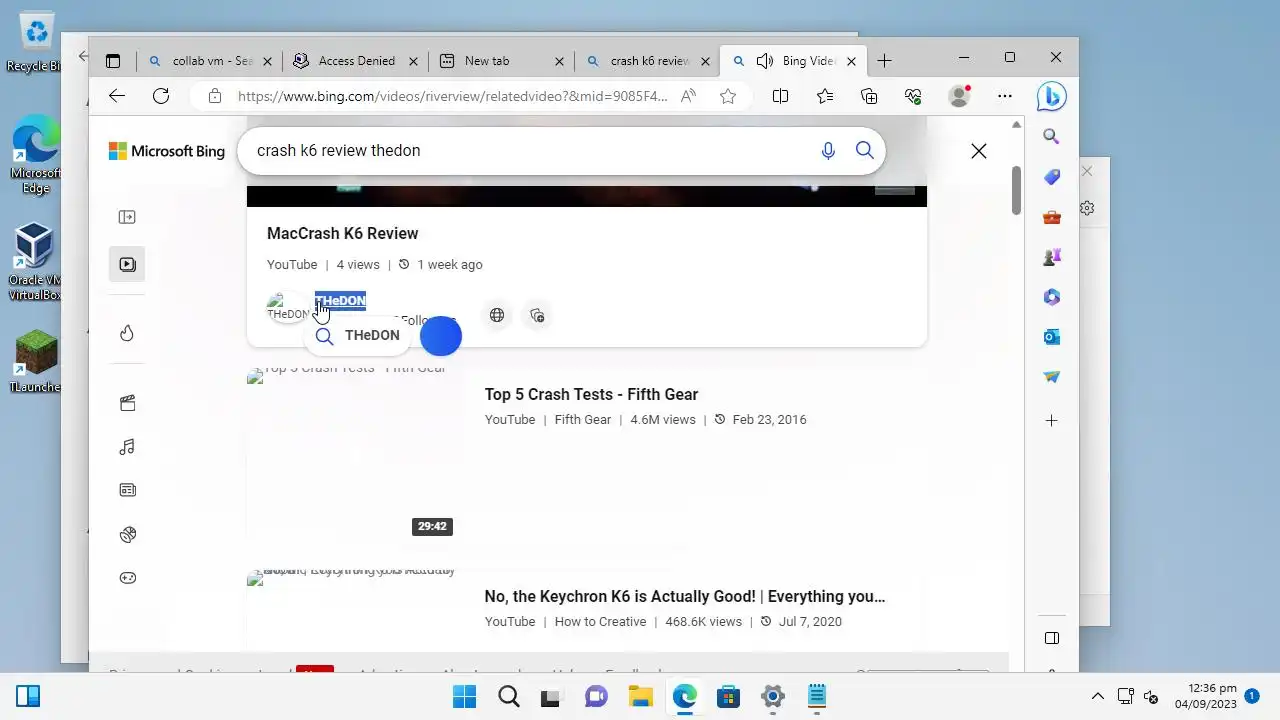The width and height of the screenshot is (1280, 720).
Task: Click the Edge back navigation arrow
Action: (117, 96)
